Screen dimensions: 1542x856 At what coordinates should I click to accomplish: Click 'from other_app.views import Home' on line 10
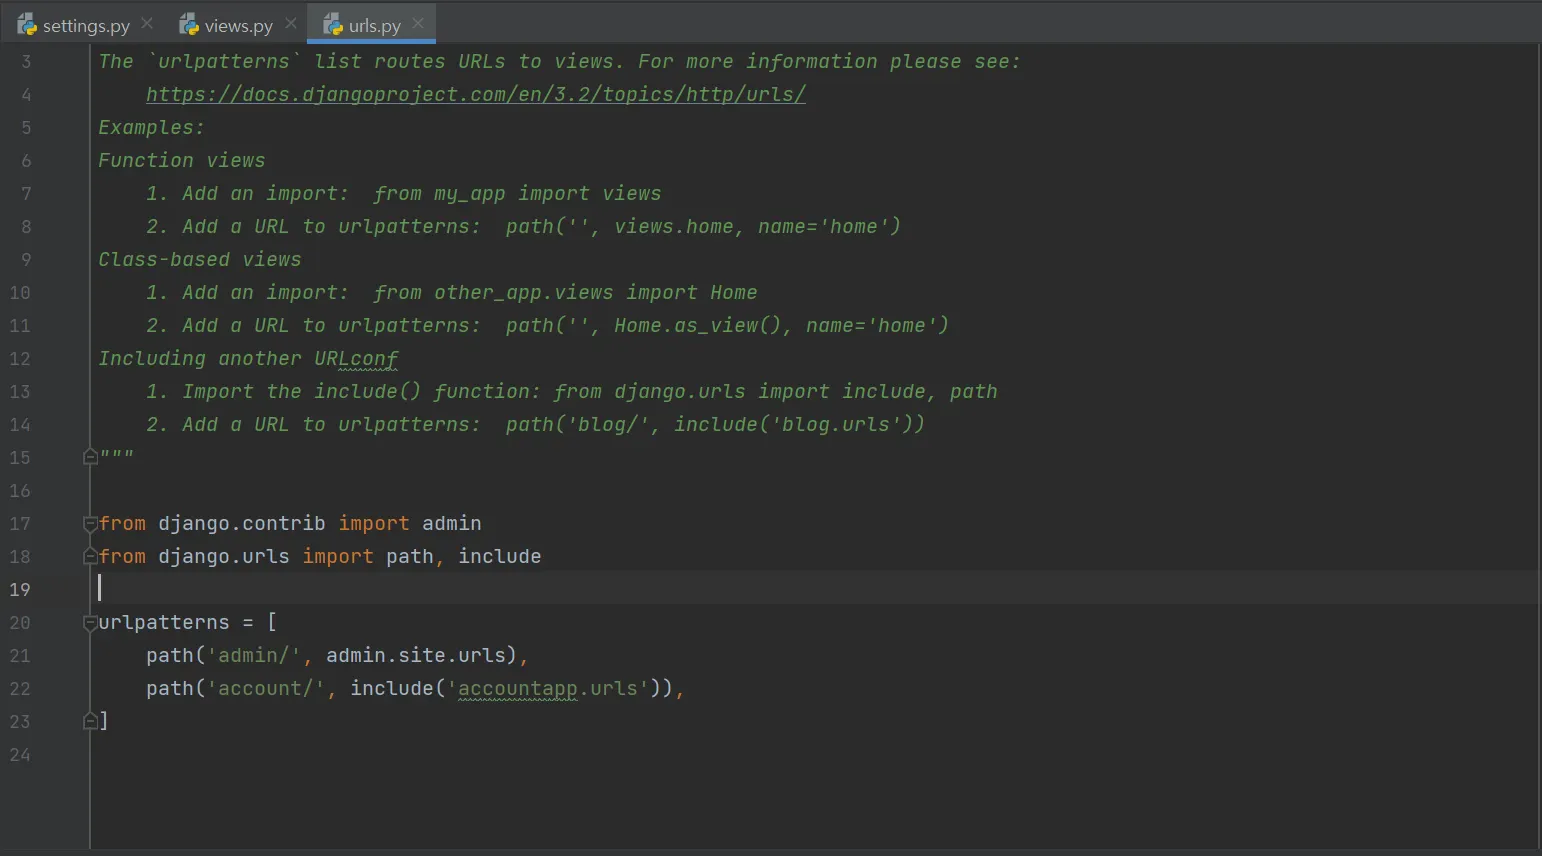[566, 293]
